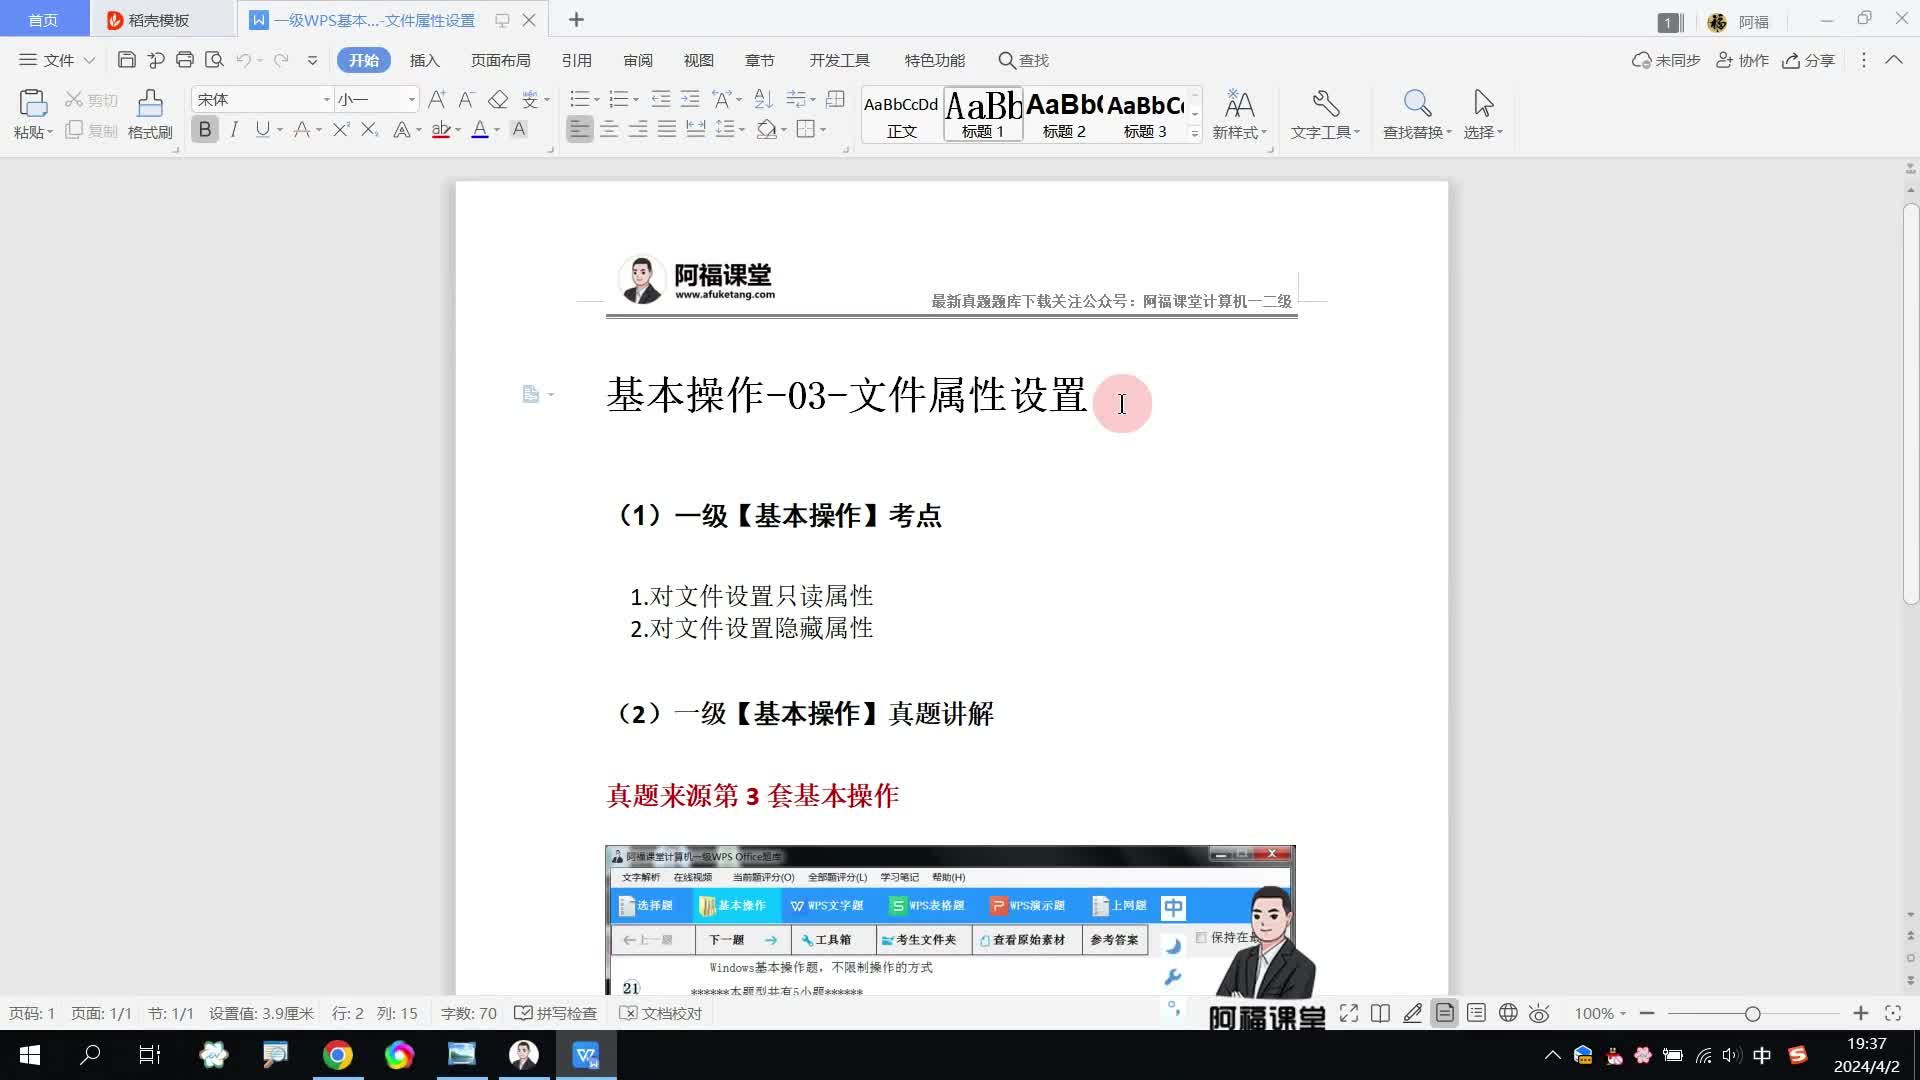Open the Text Tools (文字工具) wrench icon
1920x1080 pixels.
tap(1325, 105)
